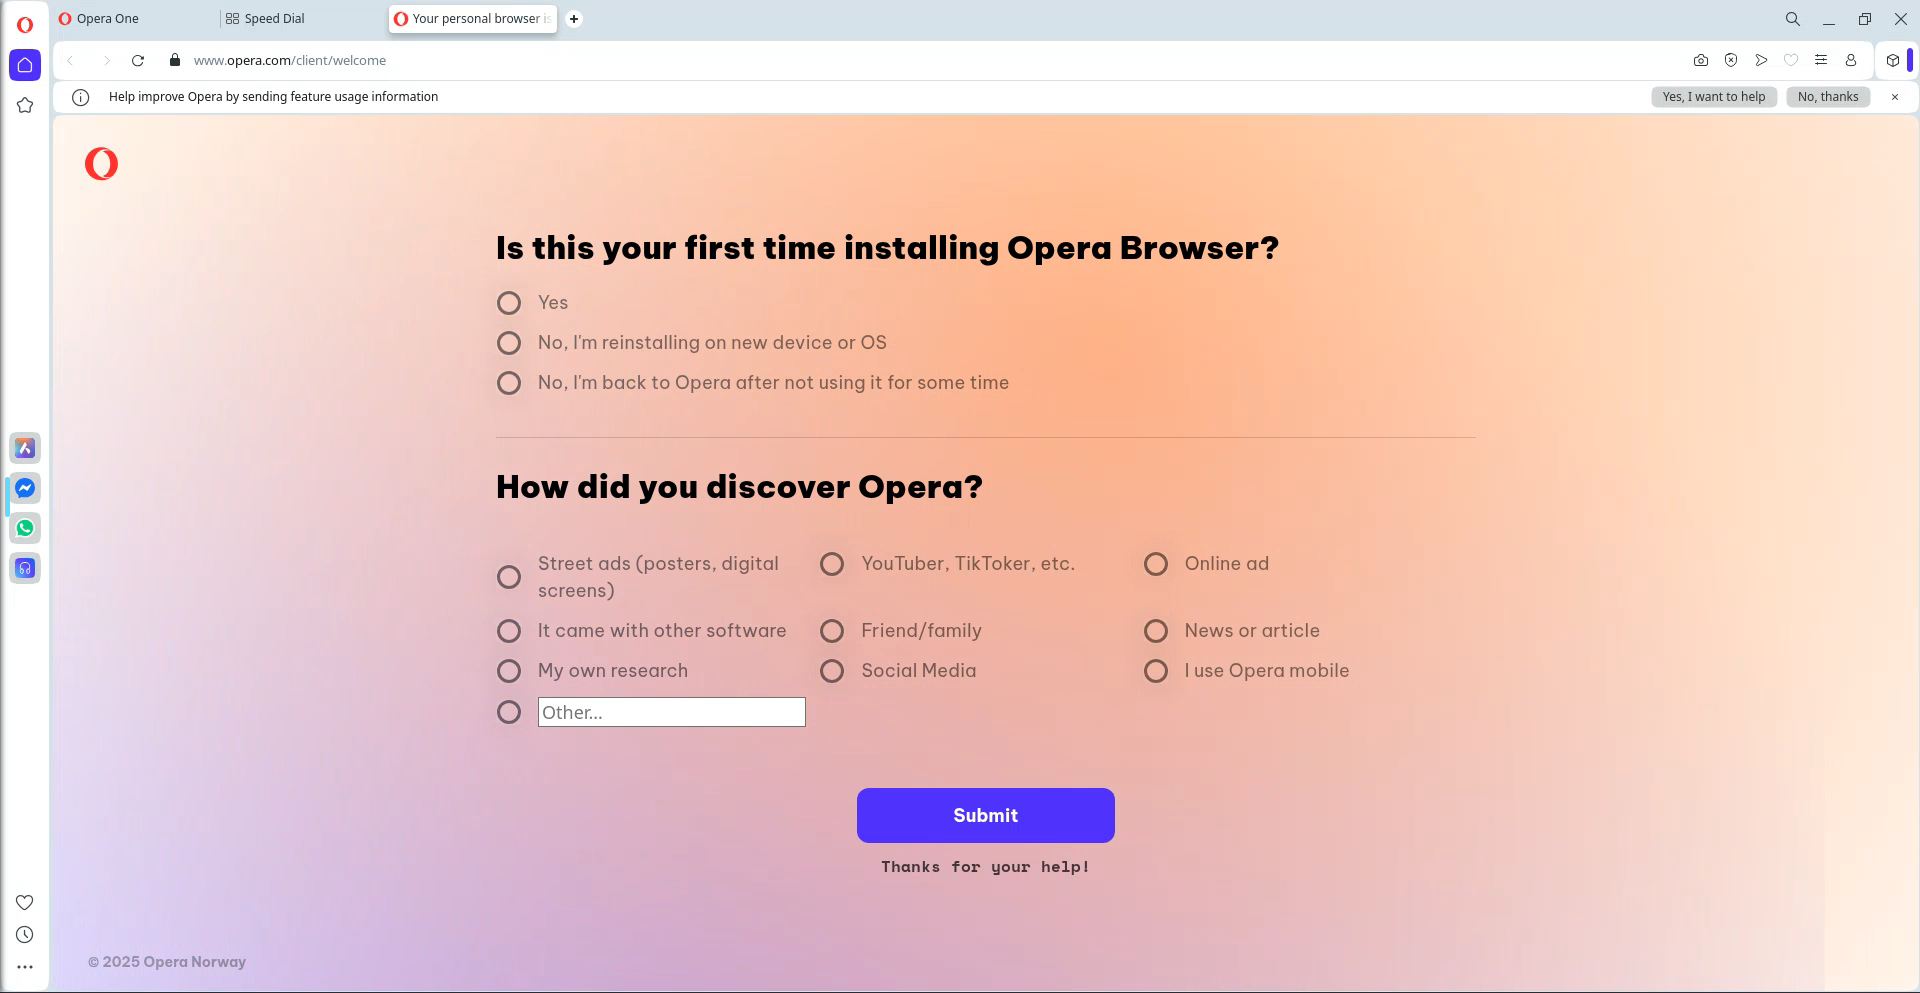Viewport: 1920px width, 993px height.
Task: Click the 'Thanks for your help!' text
Action: pyautogui.click(x=986, y=867)
